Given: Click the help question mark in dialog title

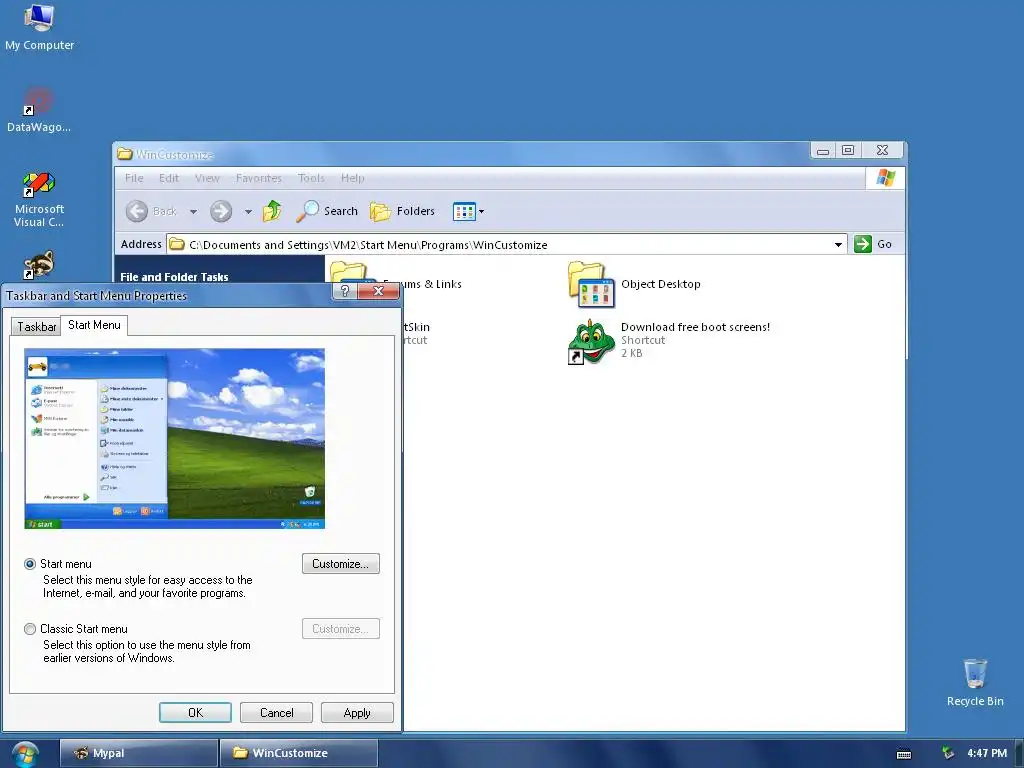Looking at the screenshot, I should [x=345, y=291].
